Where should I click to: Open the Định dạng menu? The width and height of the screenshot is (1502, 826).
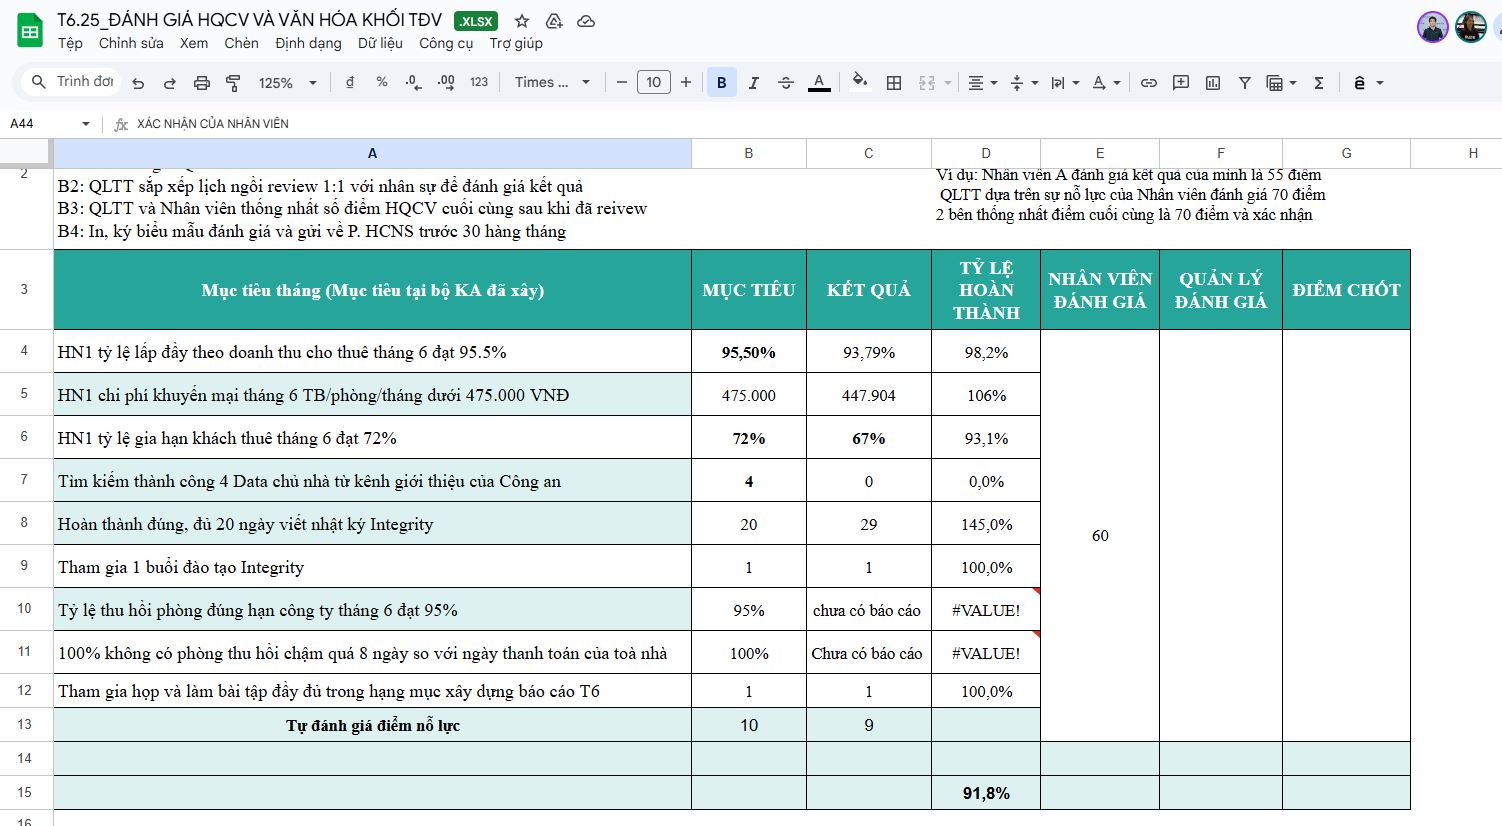click(308, 43)
